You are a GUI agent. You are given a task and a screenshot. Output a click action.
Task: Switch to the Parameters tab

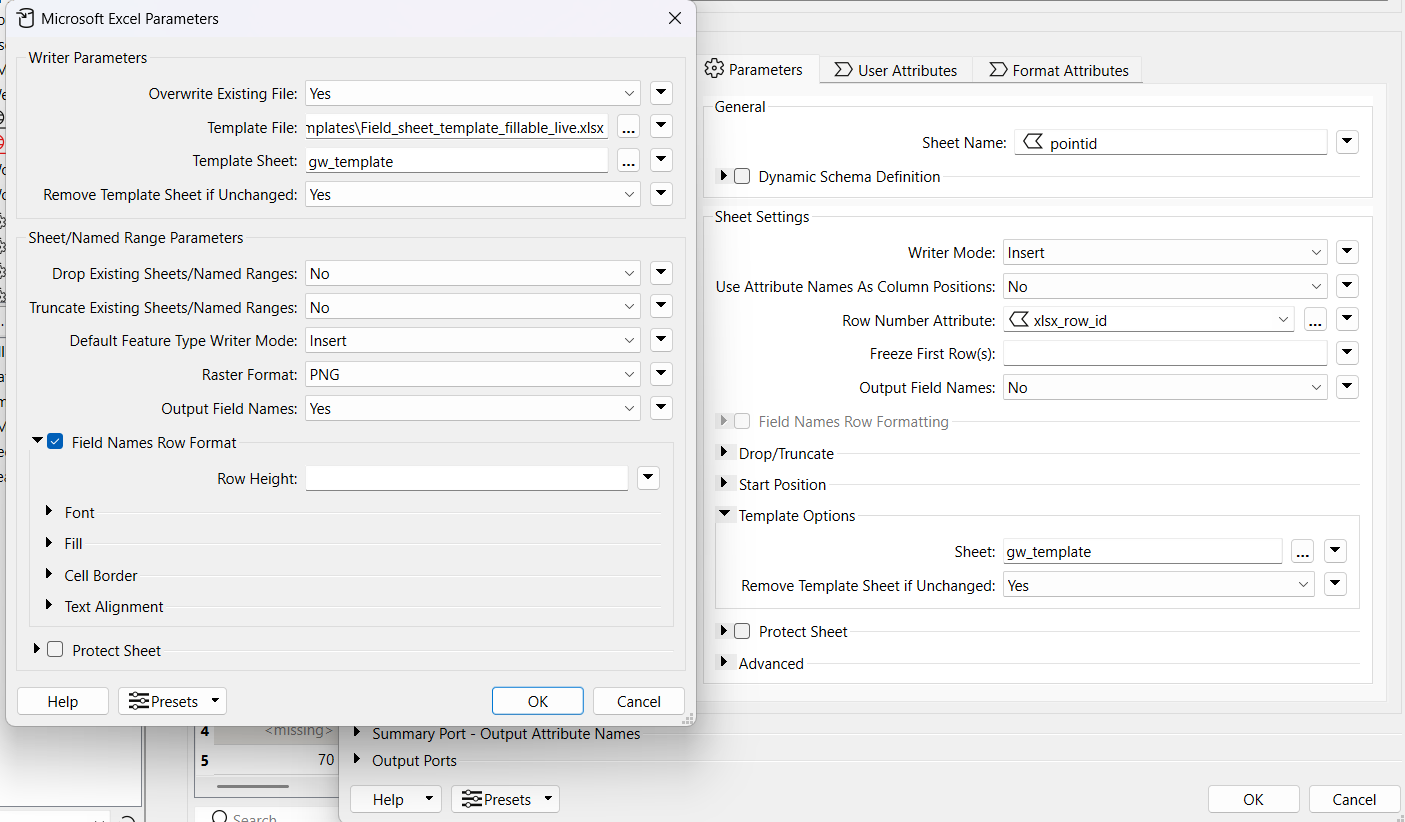(754, 70)
